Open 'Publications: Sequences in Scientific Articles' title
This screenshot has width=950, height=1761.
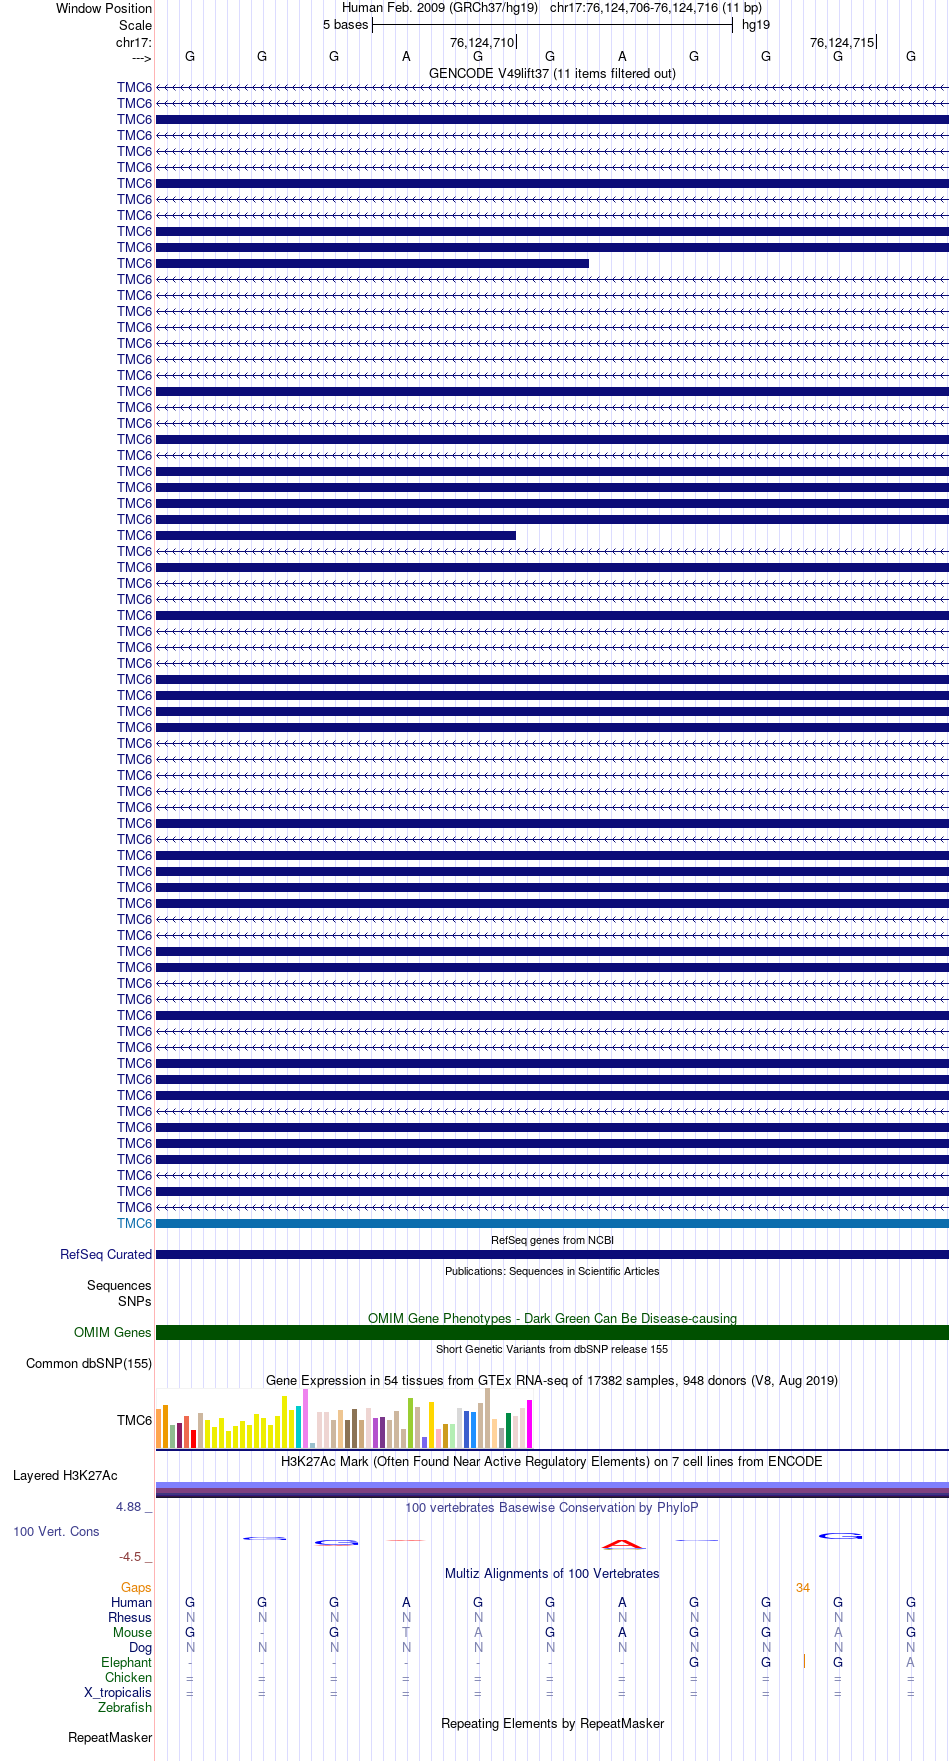click(x=552, y=1271)
